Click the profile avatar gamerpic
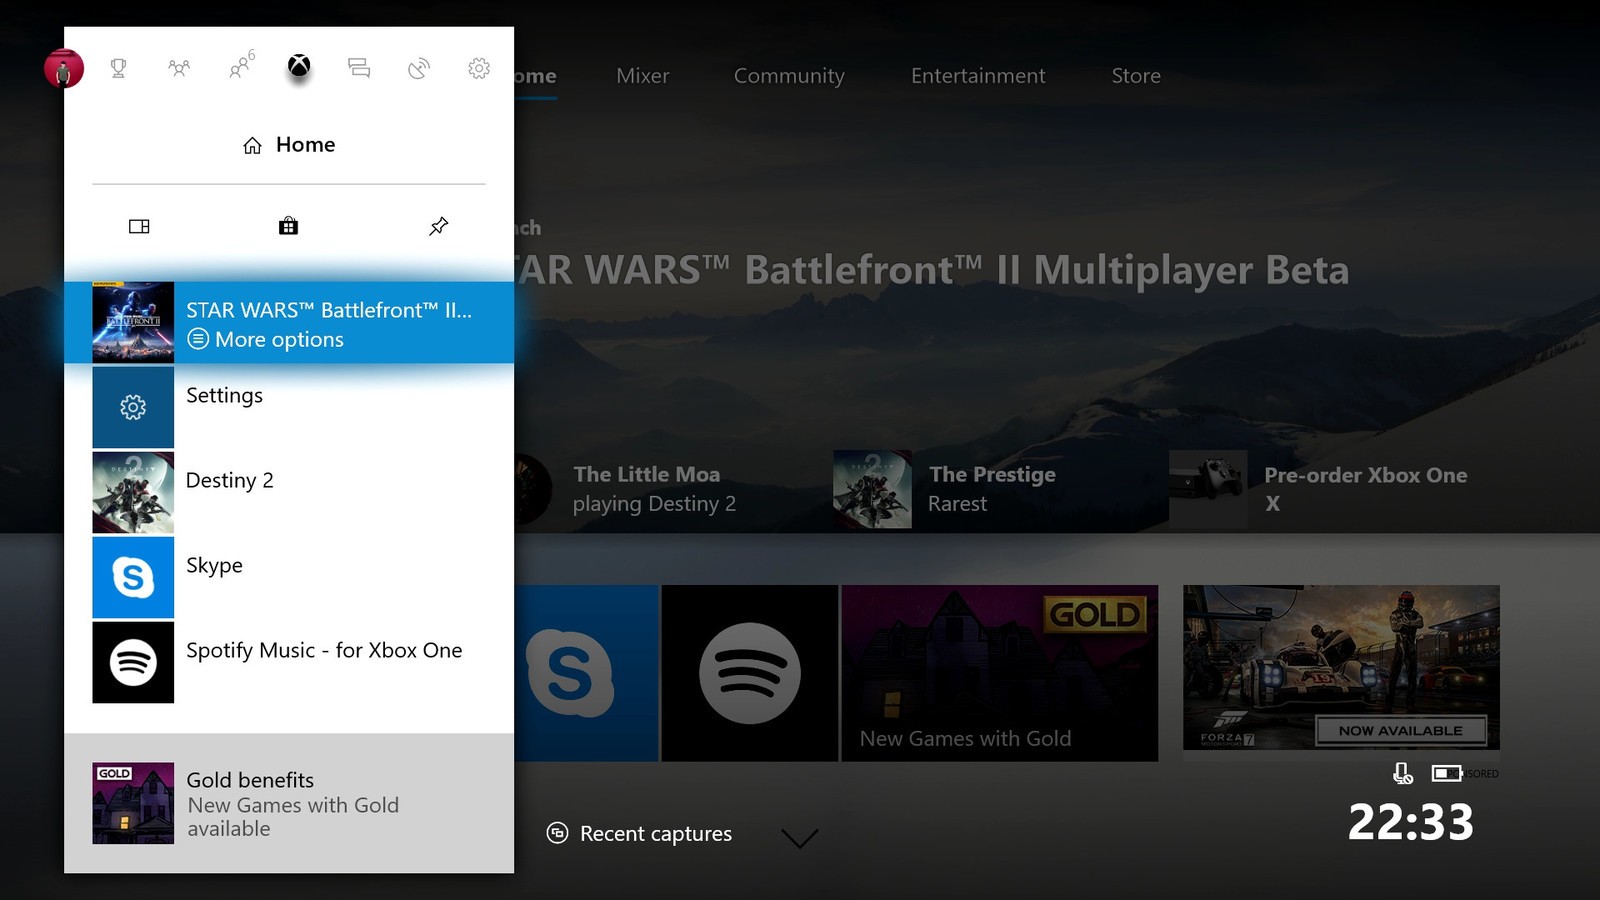The image size is (1600, 900). click(64, 69)
